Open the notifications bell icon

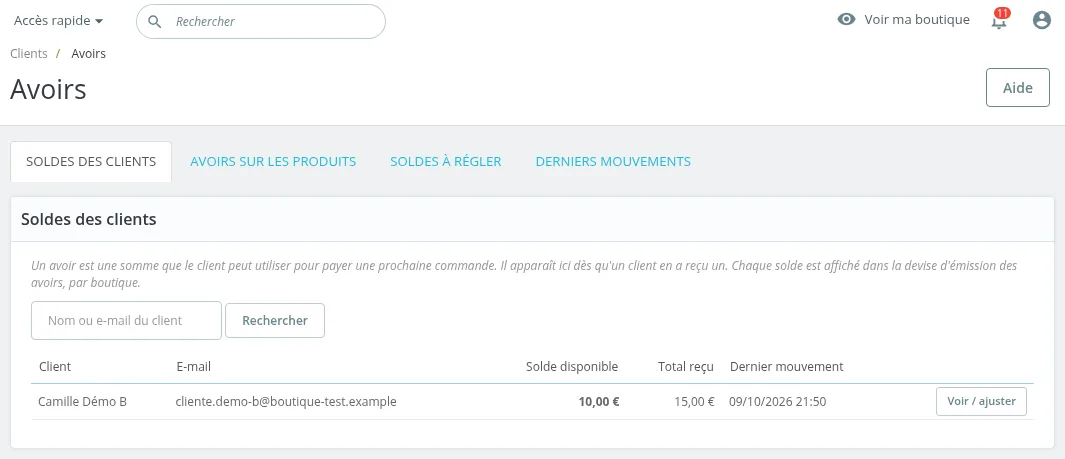tap(998, 20)
